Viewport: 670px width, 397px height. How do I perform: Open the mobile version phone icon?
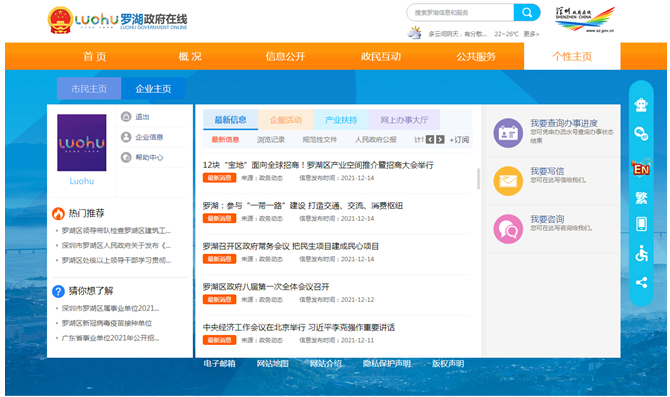pos(641,224)
